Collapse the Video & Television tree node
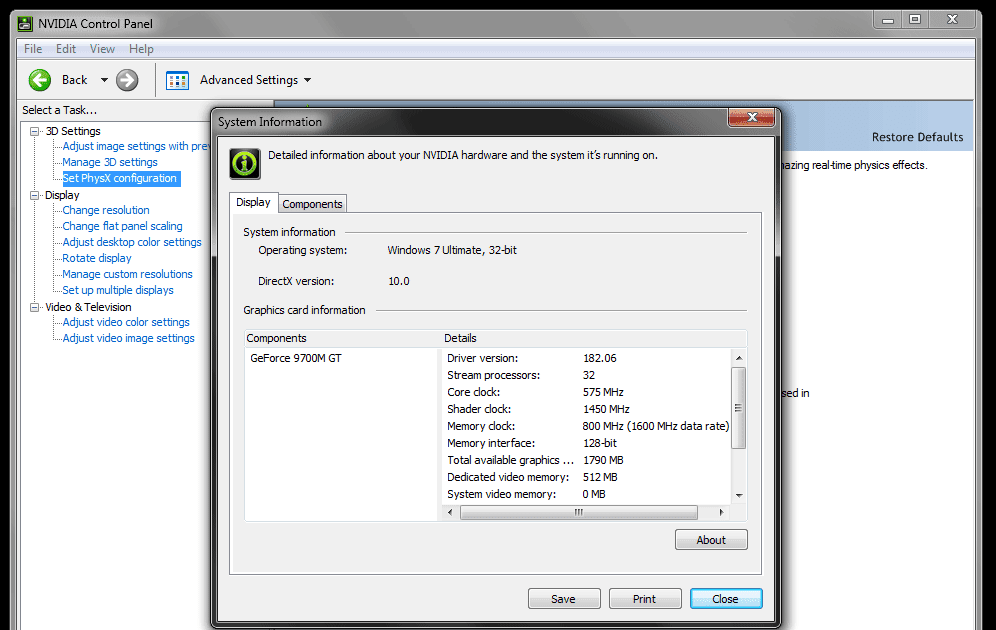The height and width of the screenshot is (630, 996). (34, 307)
